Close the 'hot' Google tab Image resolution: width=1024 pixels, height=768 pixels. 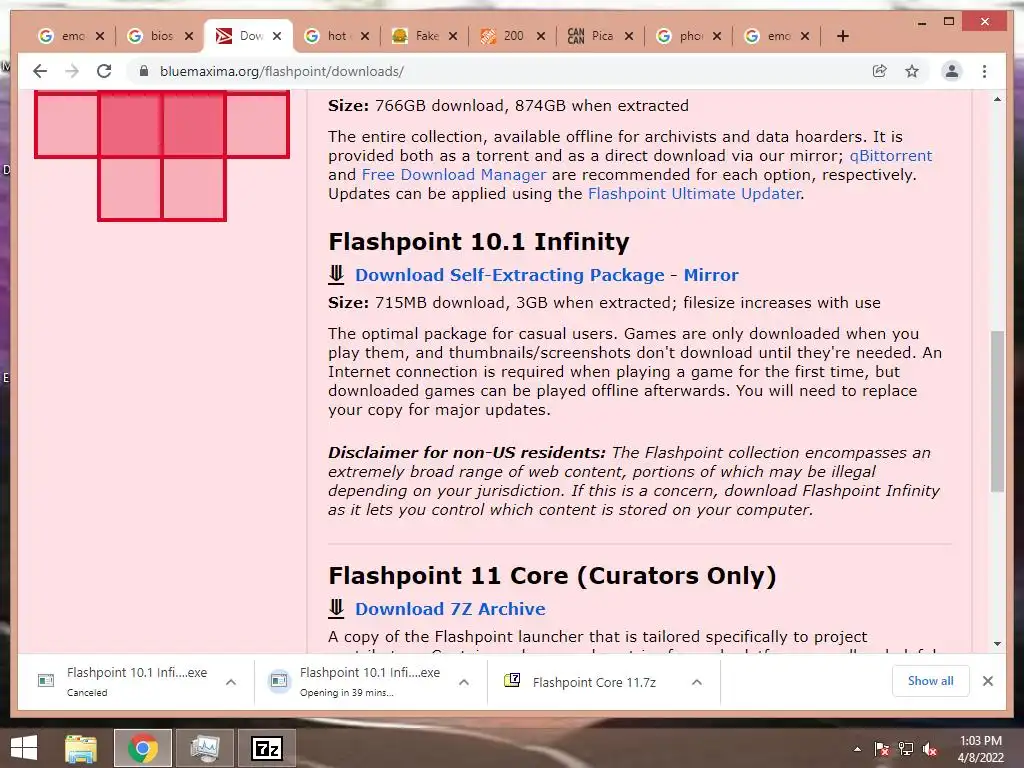pyautogui.click(x=364, y=36)
